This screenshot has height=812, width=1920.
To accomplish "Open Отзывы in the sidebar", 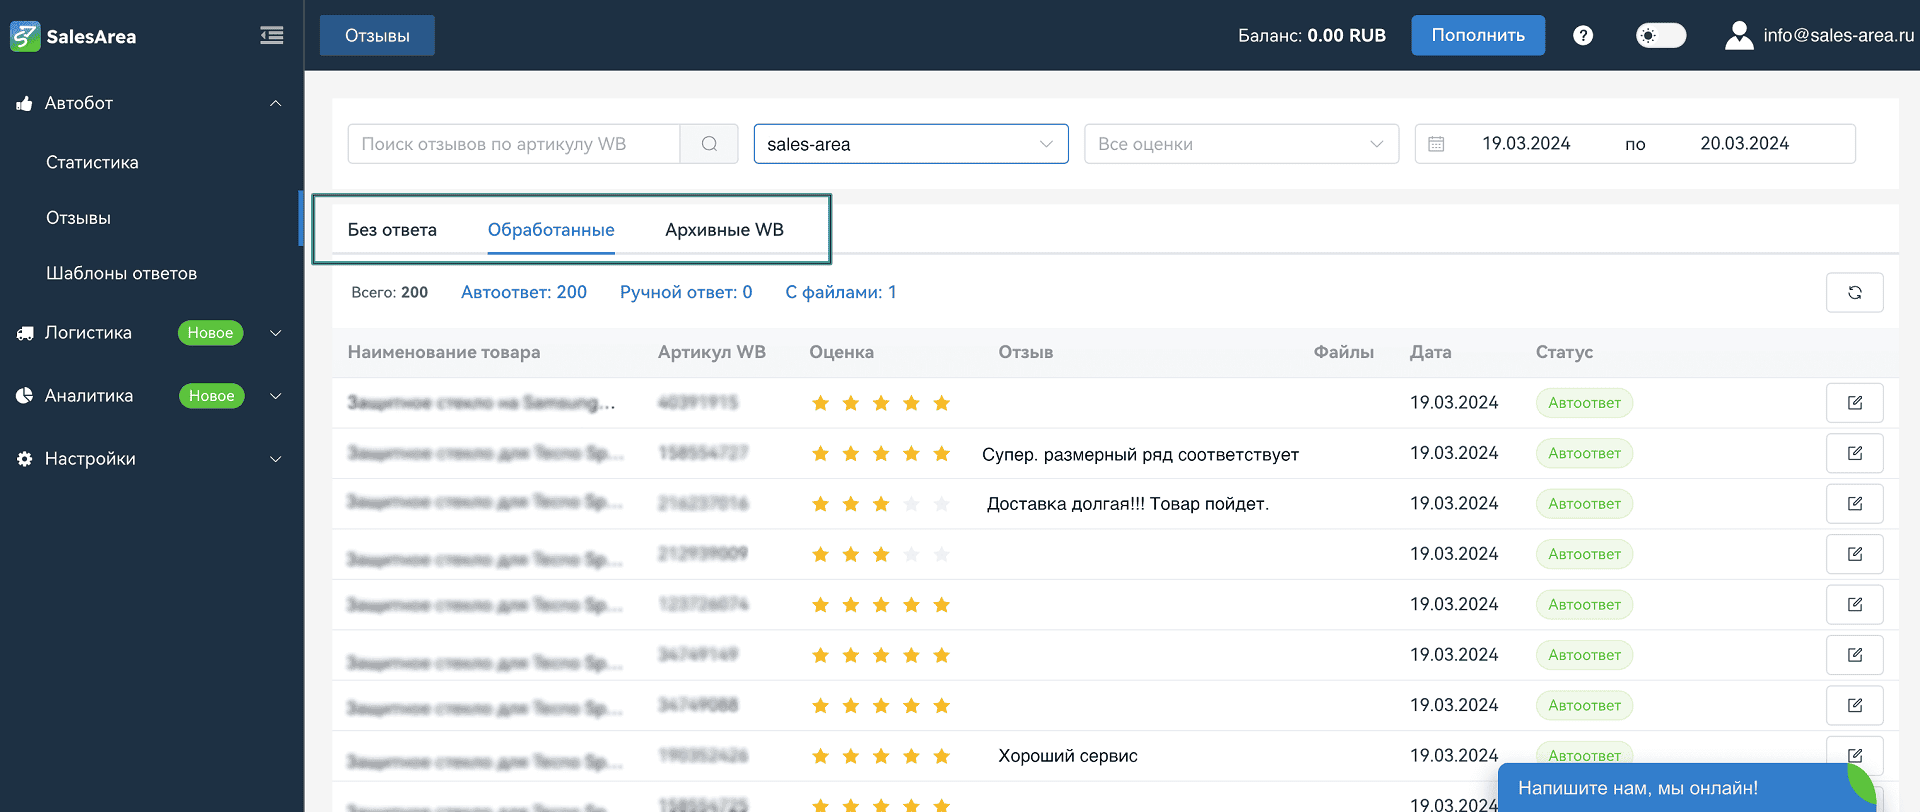I will click(x=78, y=218).
